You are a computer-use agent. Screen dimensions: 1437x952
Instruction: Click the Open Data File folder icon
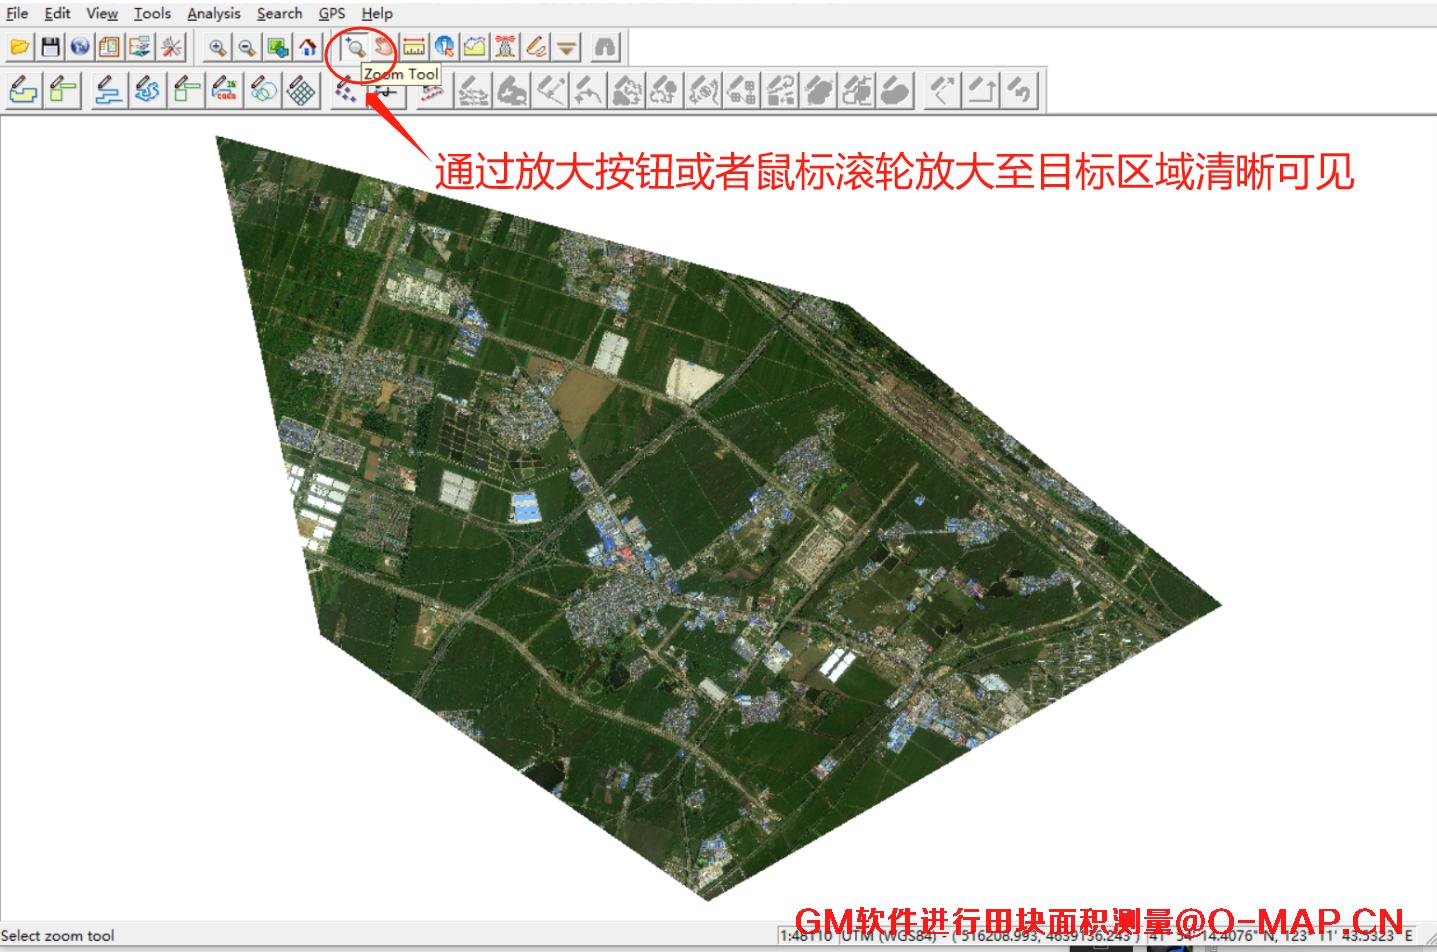pyautogui.click(x=20, y=47)
